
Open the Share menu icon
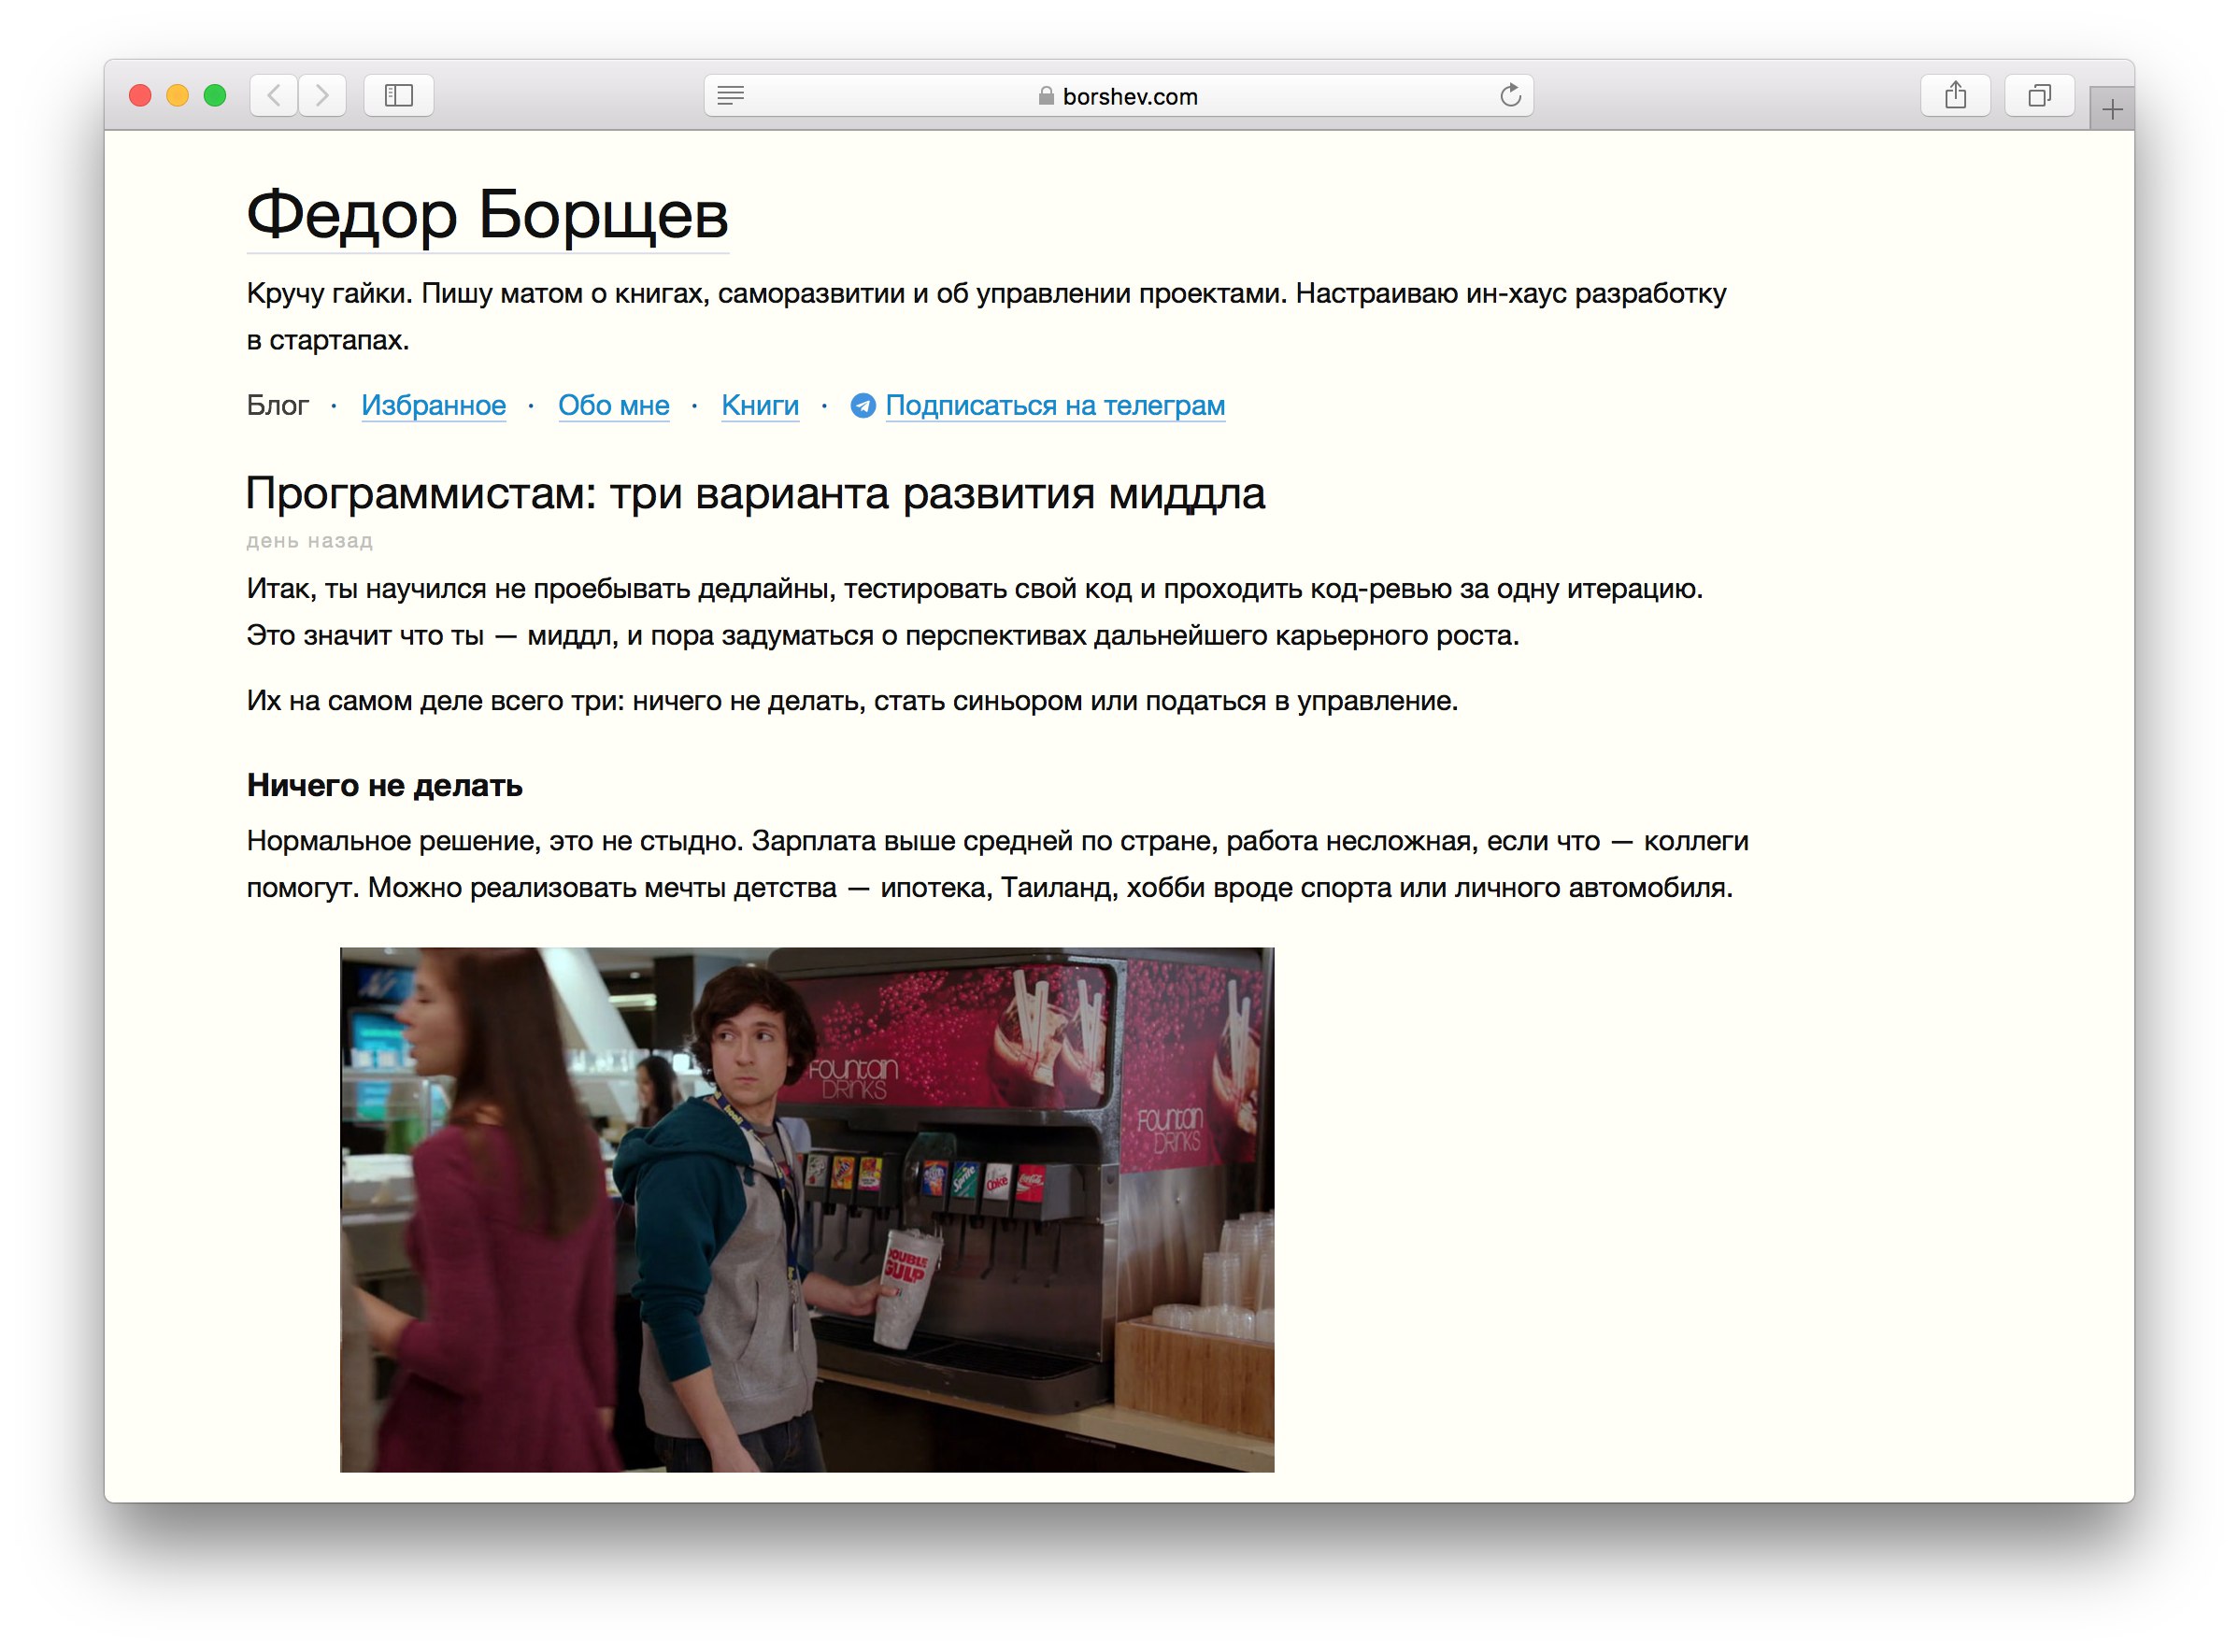click(x=1956, y=96)
